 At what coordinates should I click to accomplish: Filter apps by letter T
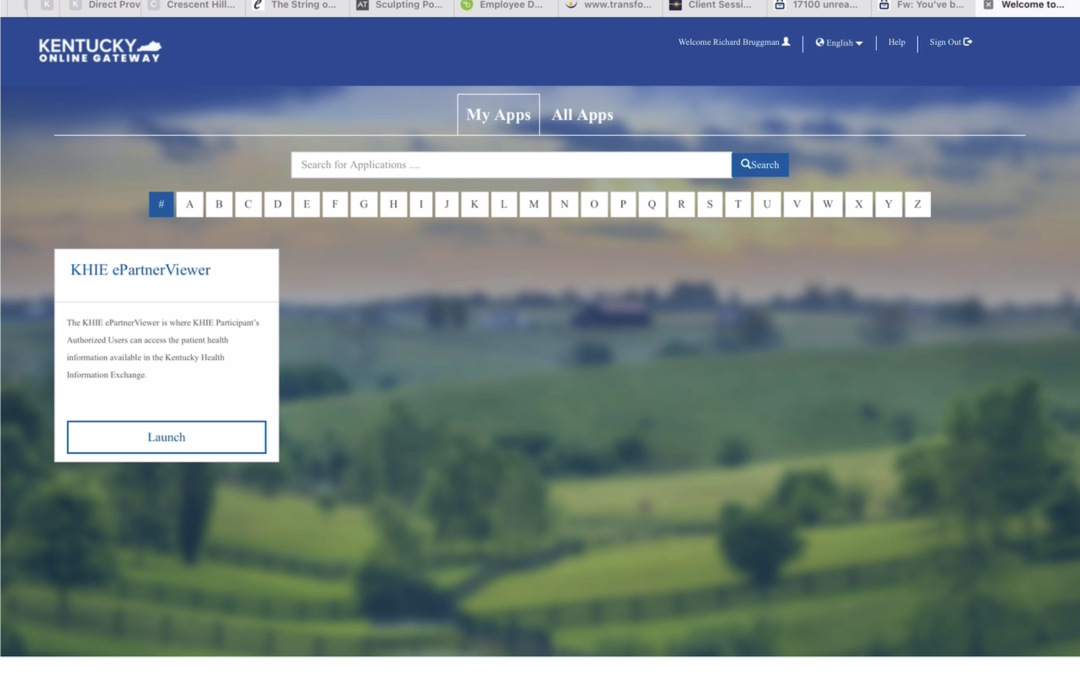pyautogui.click(x=738, y=204)
